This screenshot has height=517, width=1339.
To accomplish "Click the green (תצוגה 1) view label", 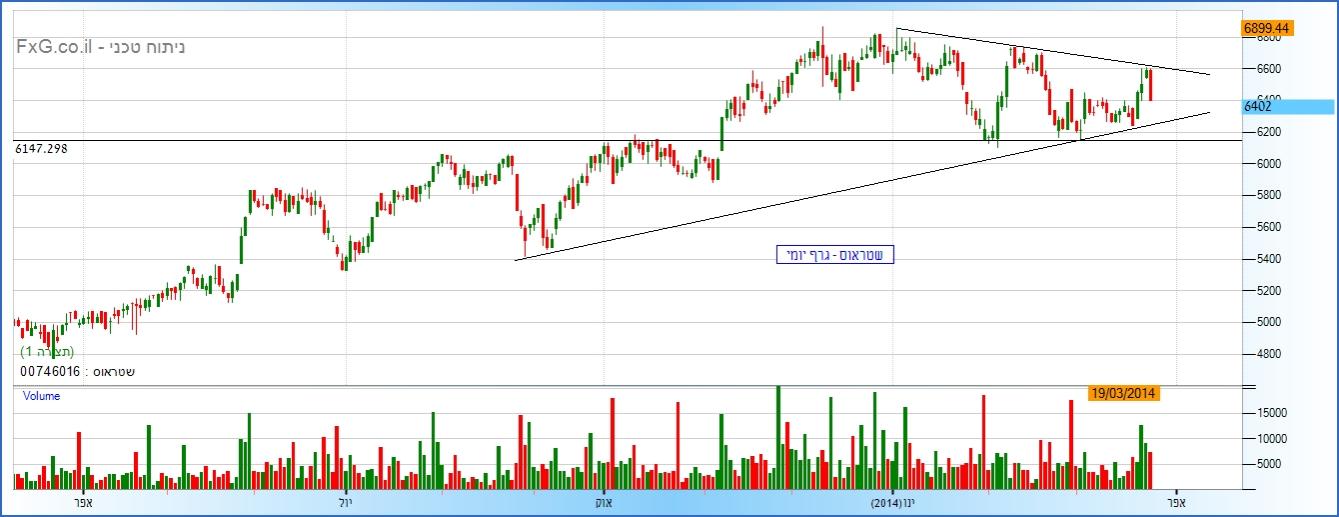I will click(x=47, y=352).
